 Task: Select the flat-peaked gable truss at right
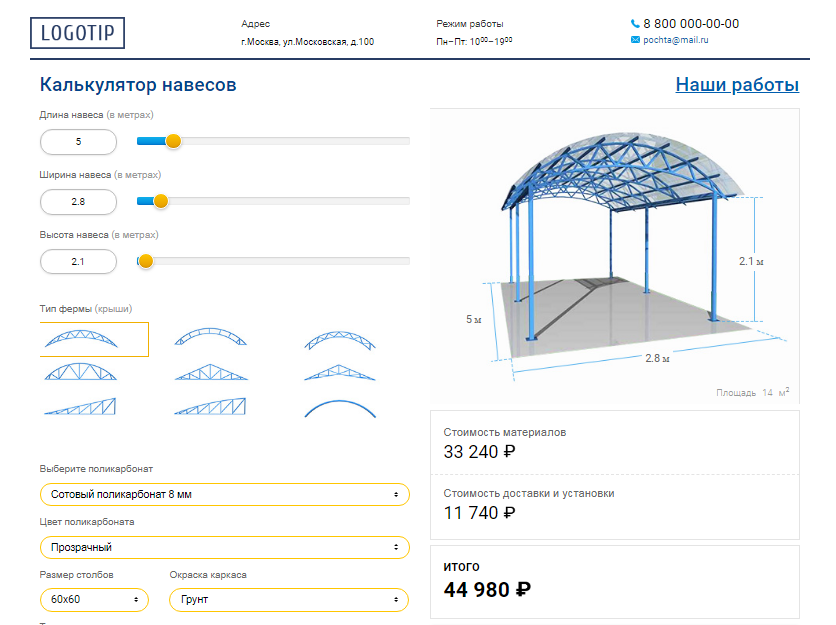click(x=340, y=372)
